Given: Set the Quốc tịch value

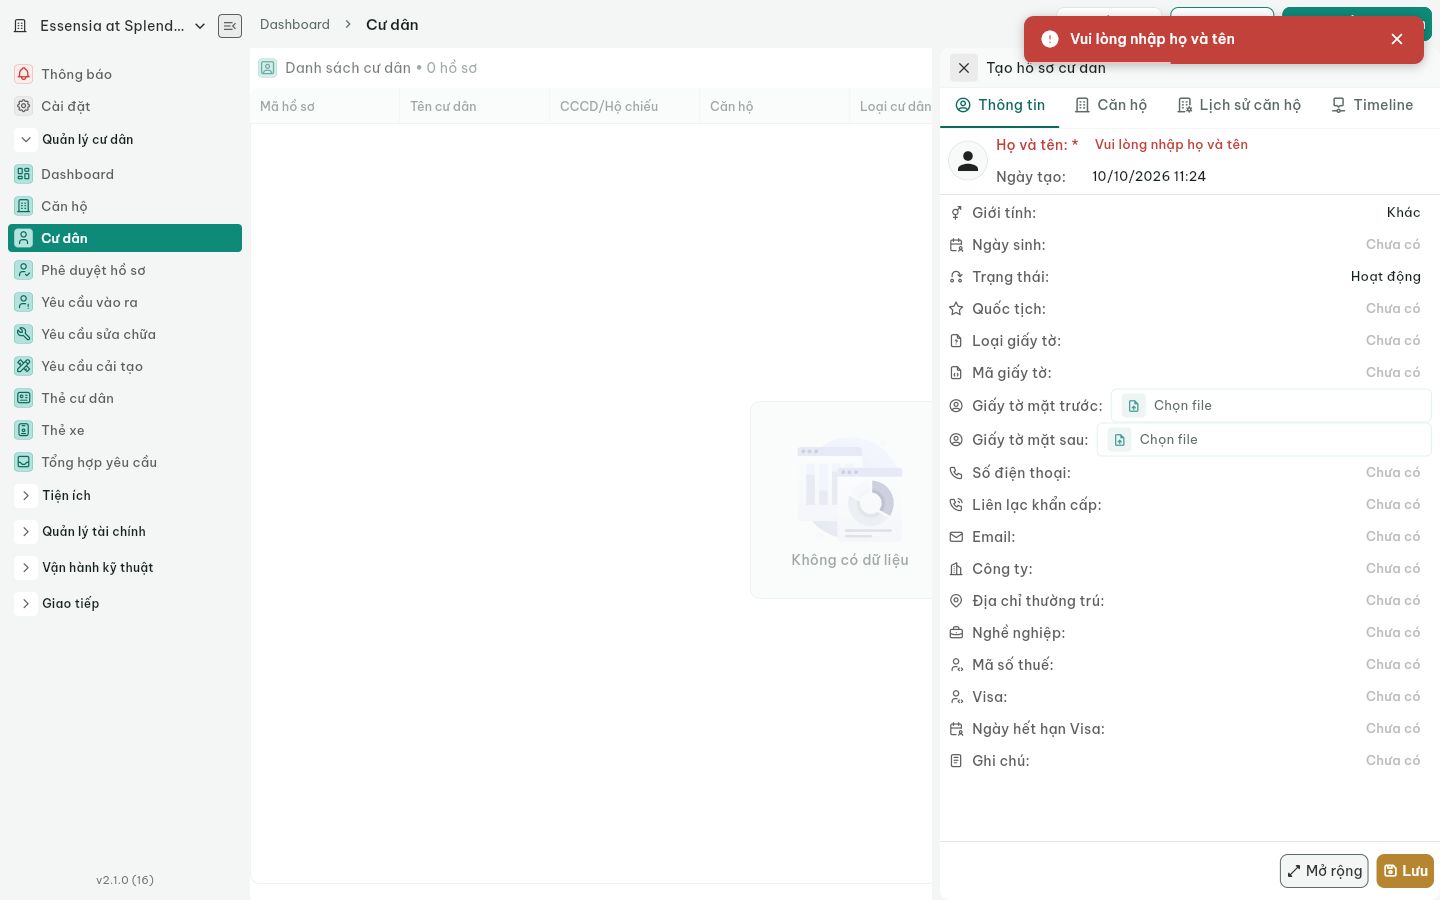Looking at the screenshot, I should pos(1393,308).
